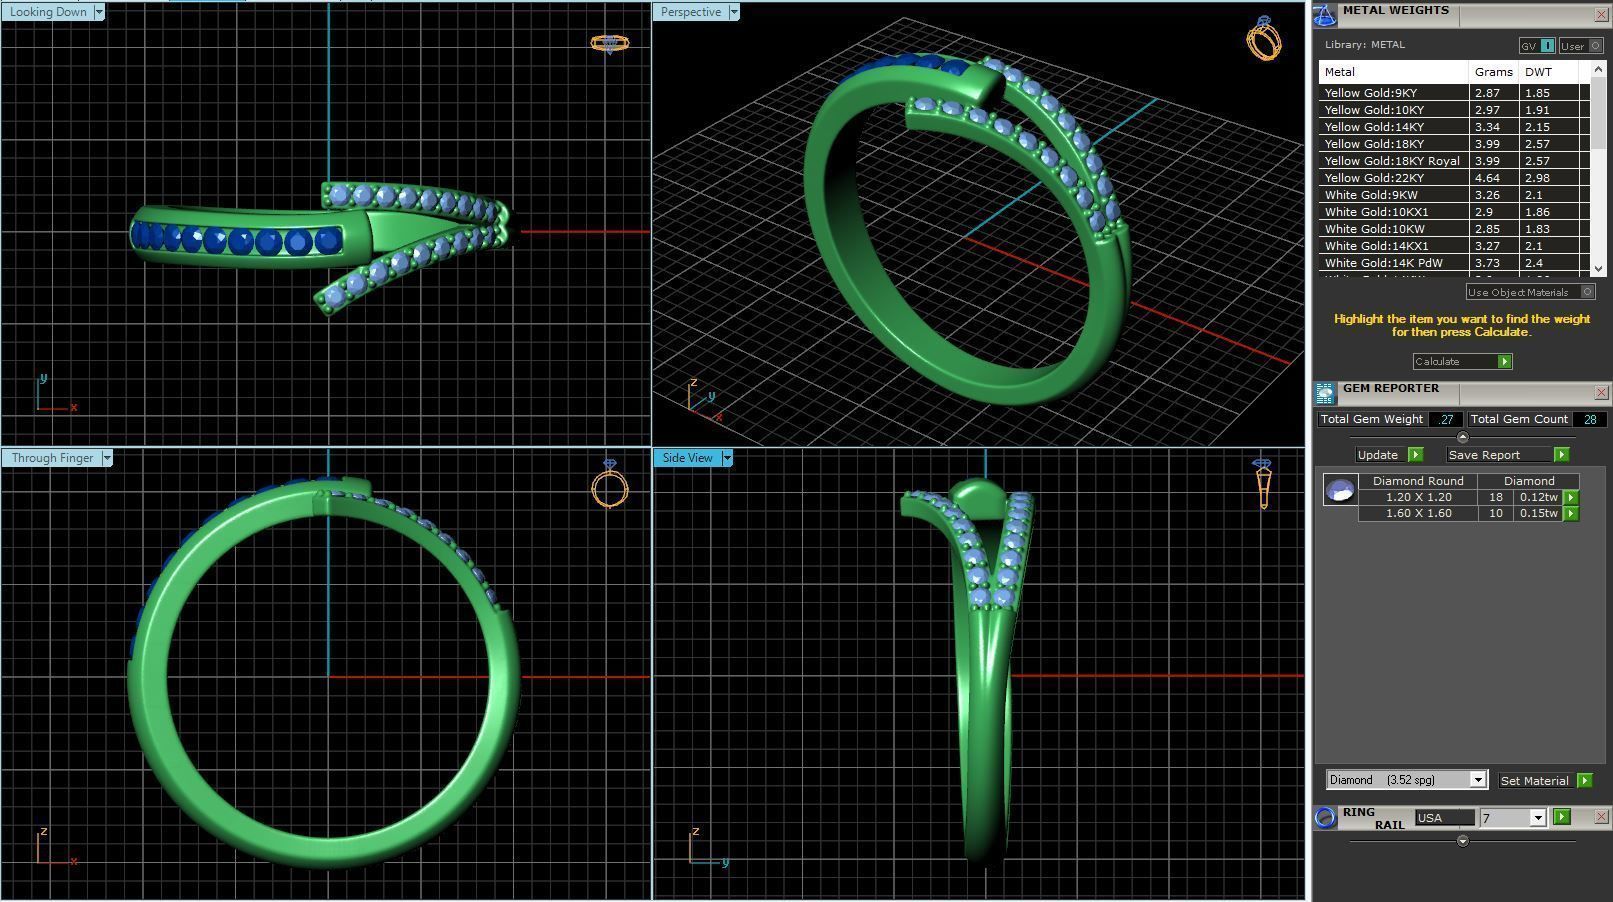1613x902 pixels.
Task: Click the DWT column header
Action: [1549, 72]
